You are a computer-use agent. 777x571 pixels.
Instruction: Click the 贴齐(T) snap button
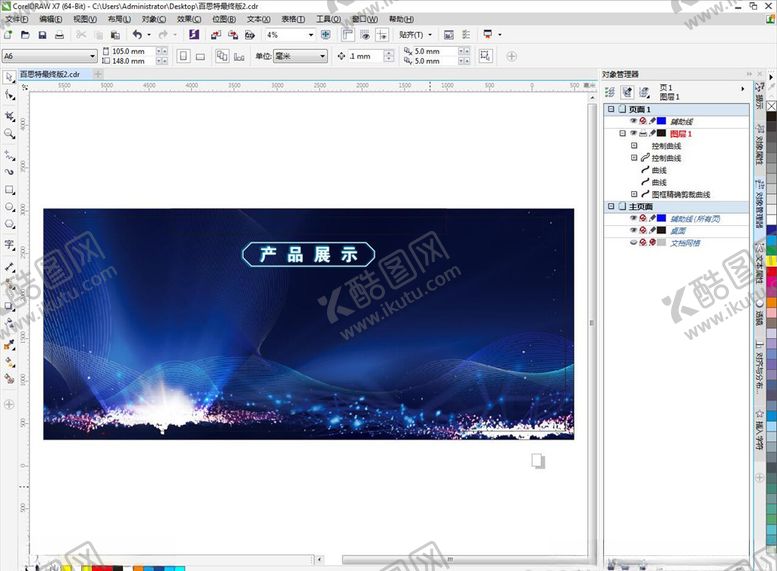coord(416,34)
